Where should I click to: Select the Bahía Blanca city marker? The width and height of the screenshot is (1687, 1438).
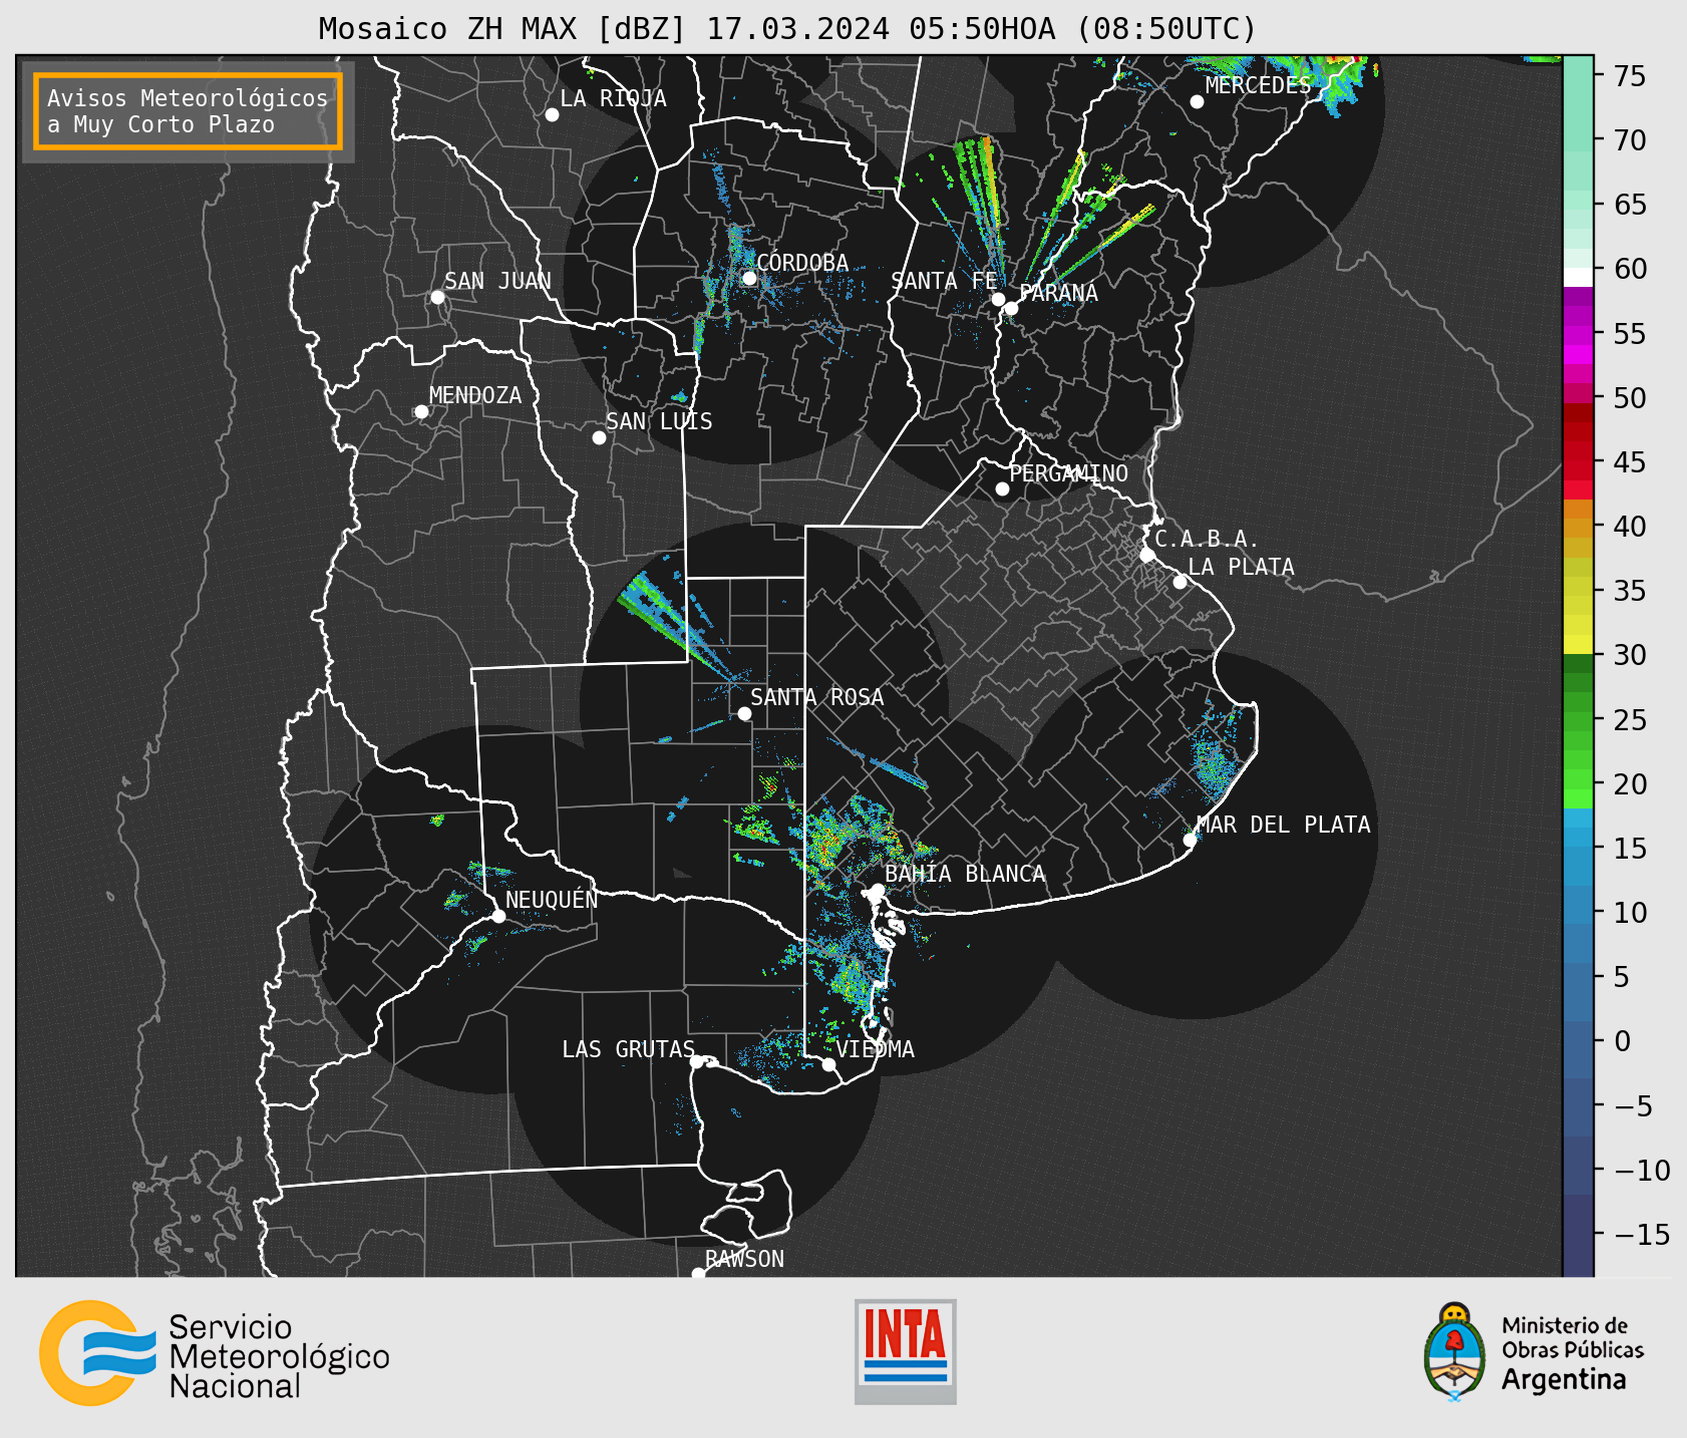point(877,890)
